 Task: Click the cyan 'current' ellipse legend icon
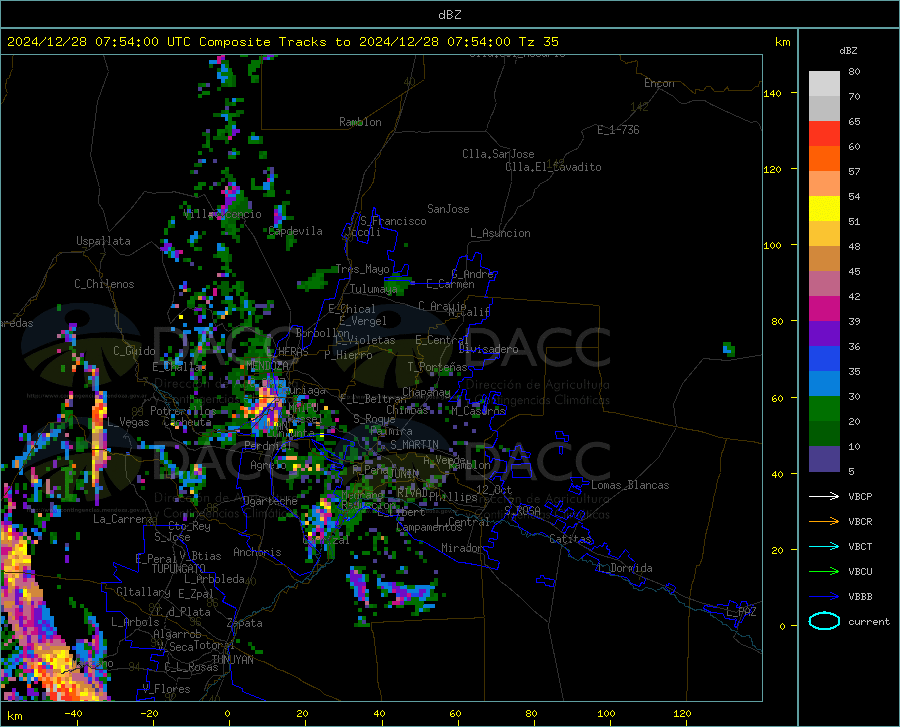pyautogui.click(x=824, y=621)
